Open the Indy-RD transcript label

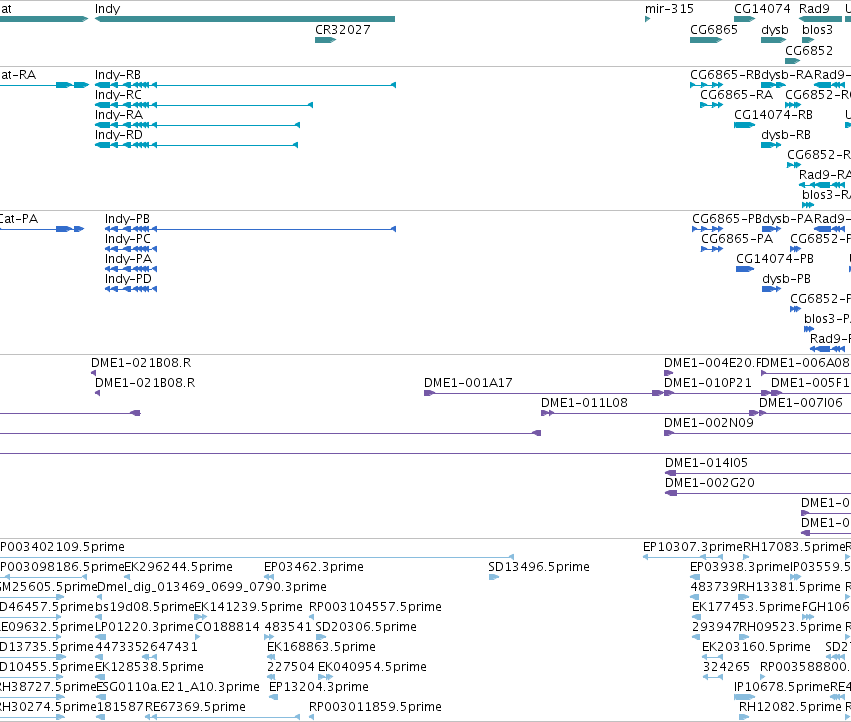pyautogui.click(x=118, y=135)
